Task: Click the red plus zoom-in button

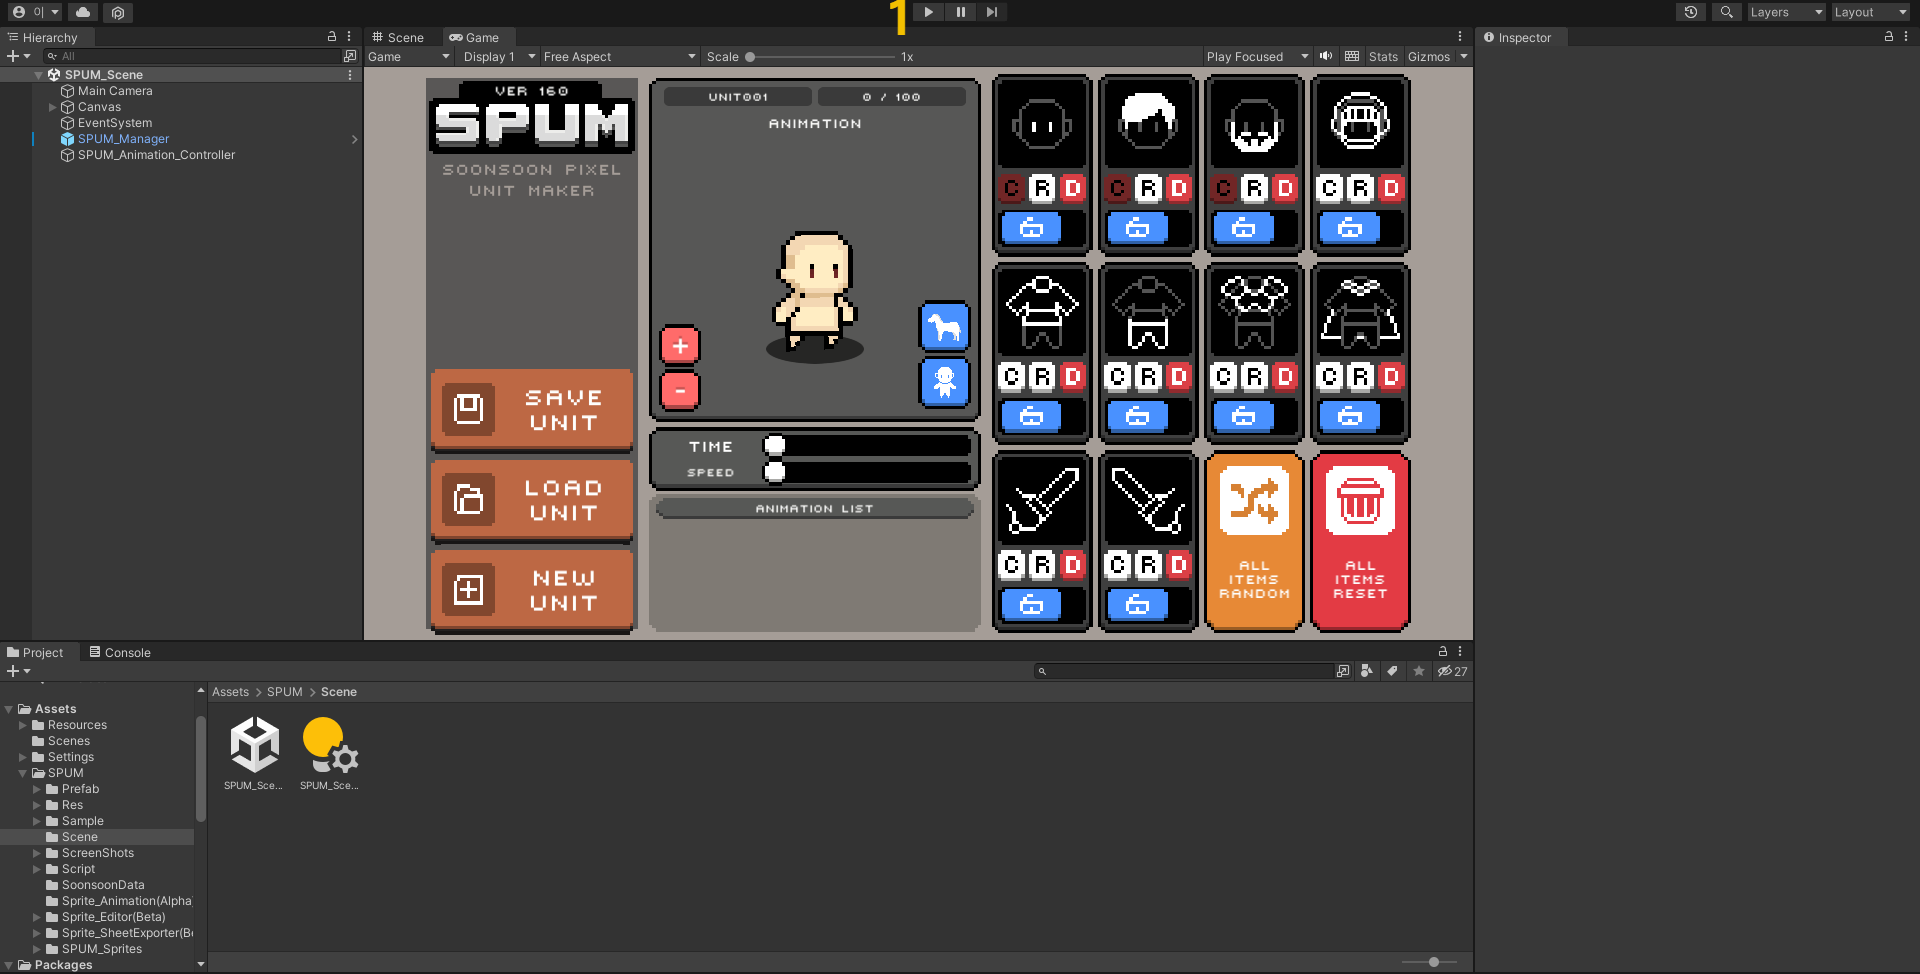Action: (680, 346)
